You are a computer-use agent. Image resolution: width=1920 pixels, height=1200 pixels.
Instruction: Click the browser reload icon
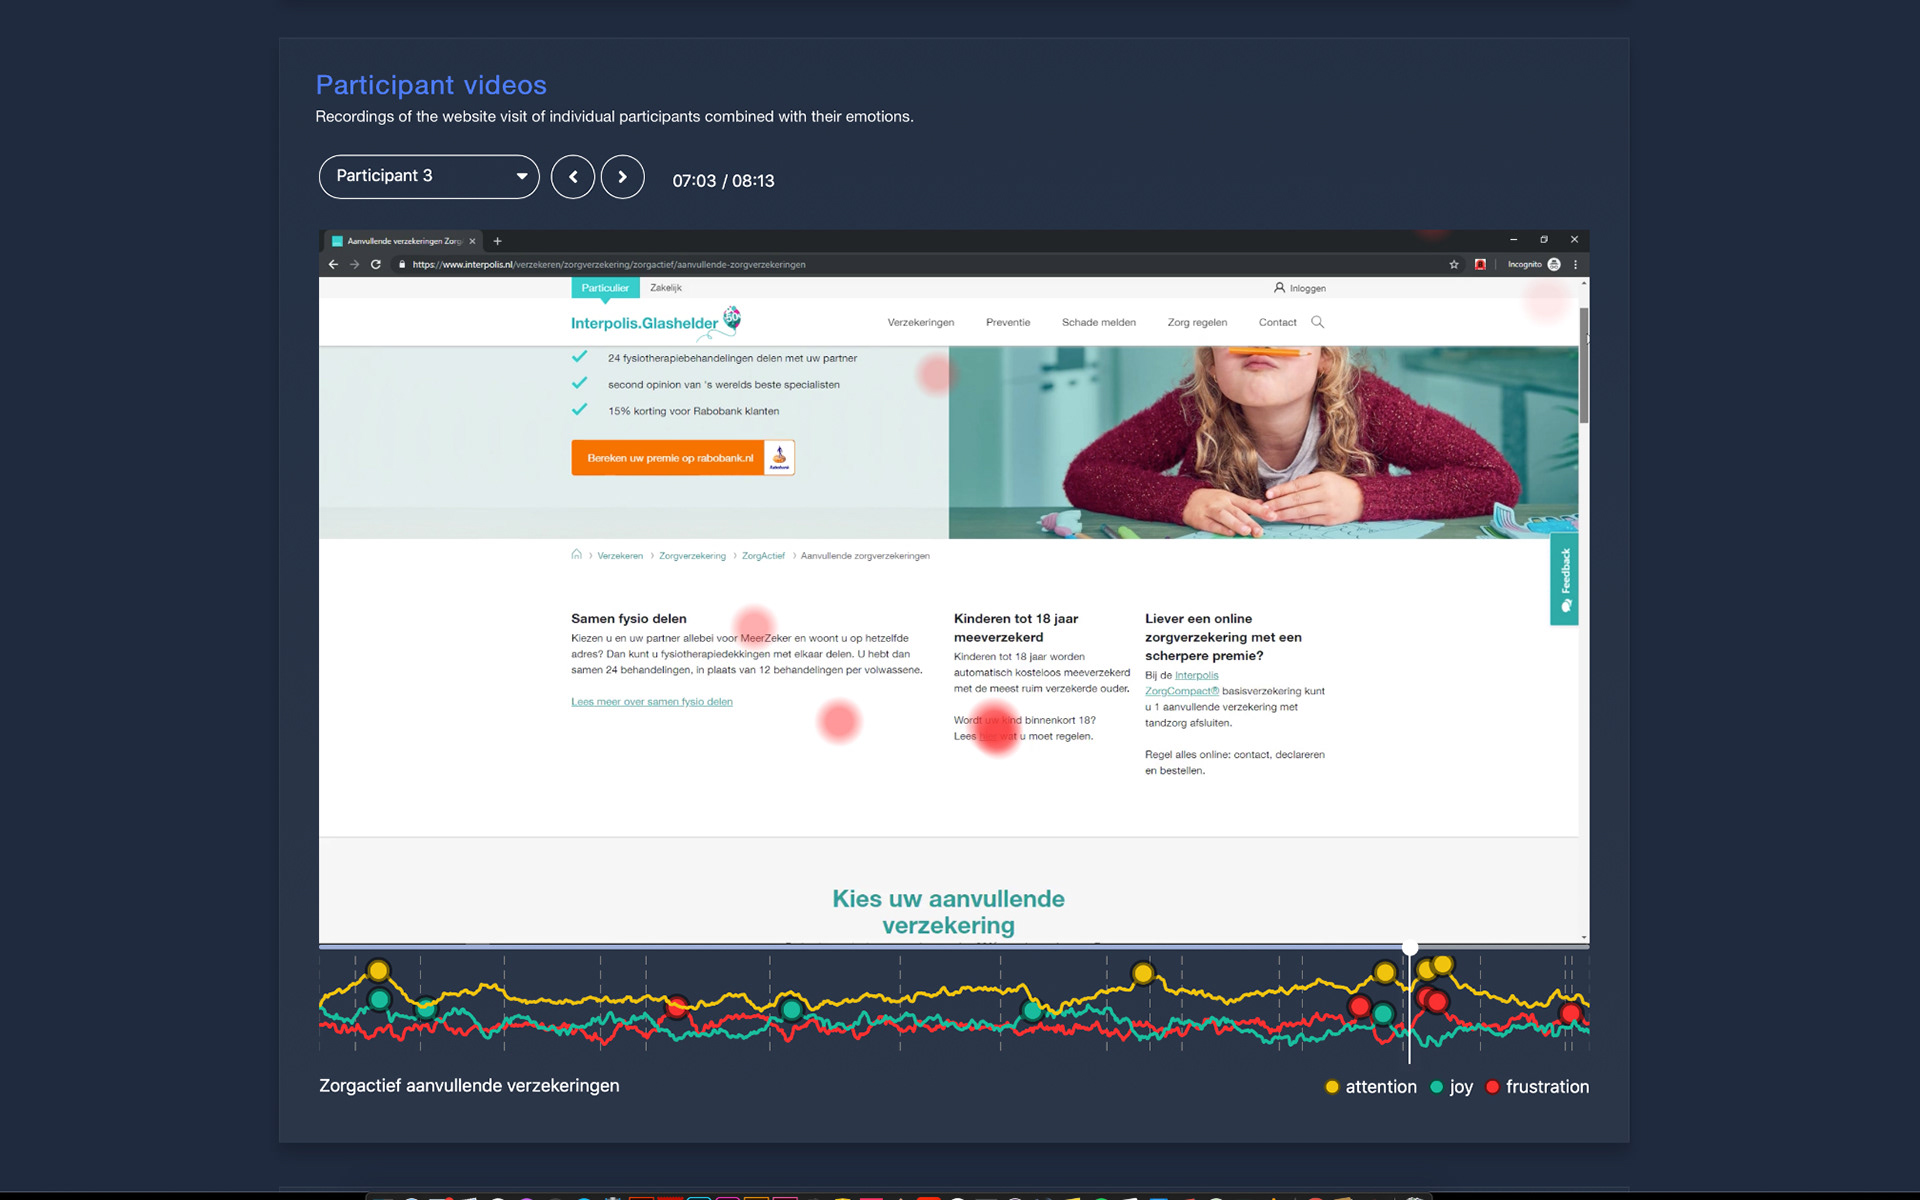(x=376, y=265)
